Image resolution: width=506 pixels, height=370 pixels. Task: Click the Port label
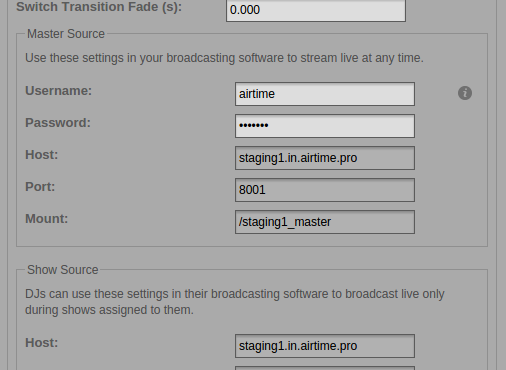coord(40,187)
